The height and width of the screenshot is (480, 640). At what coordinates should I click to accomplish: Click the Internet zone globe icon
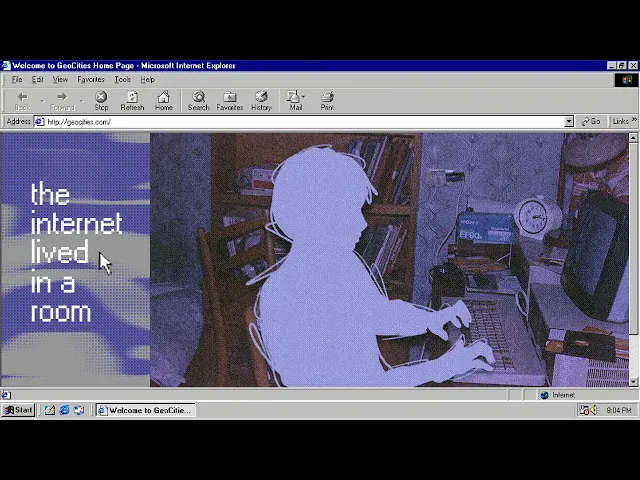[544, 395]
